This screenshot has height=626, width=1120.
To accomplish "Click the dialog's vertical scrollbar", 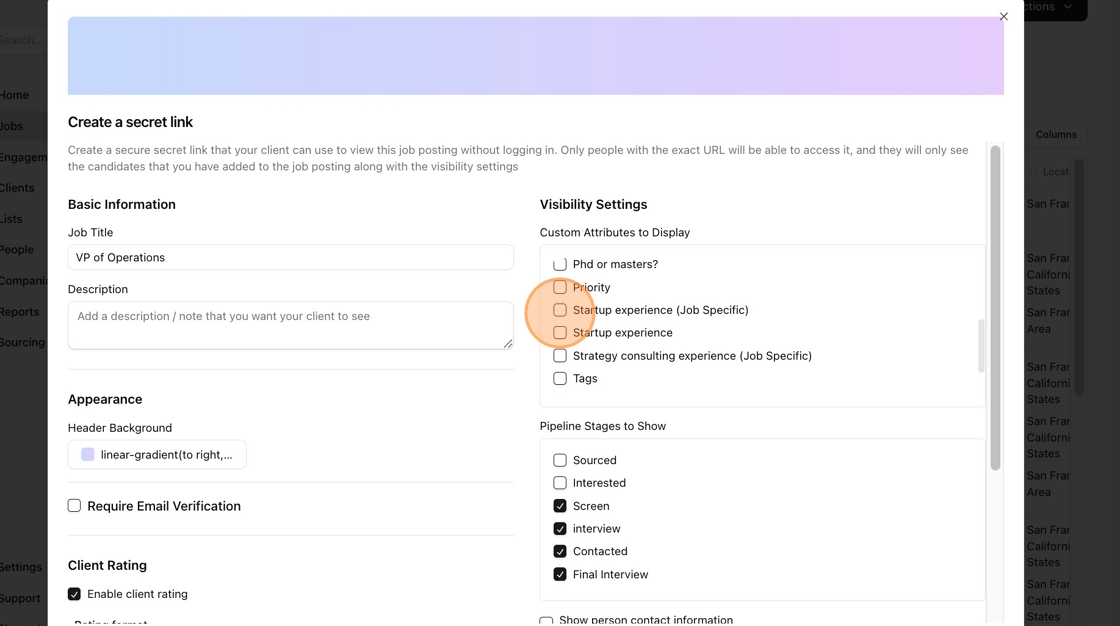I will coord(995,308).
